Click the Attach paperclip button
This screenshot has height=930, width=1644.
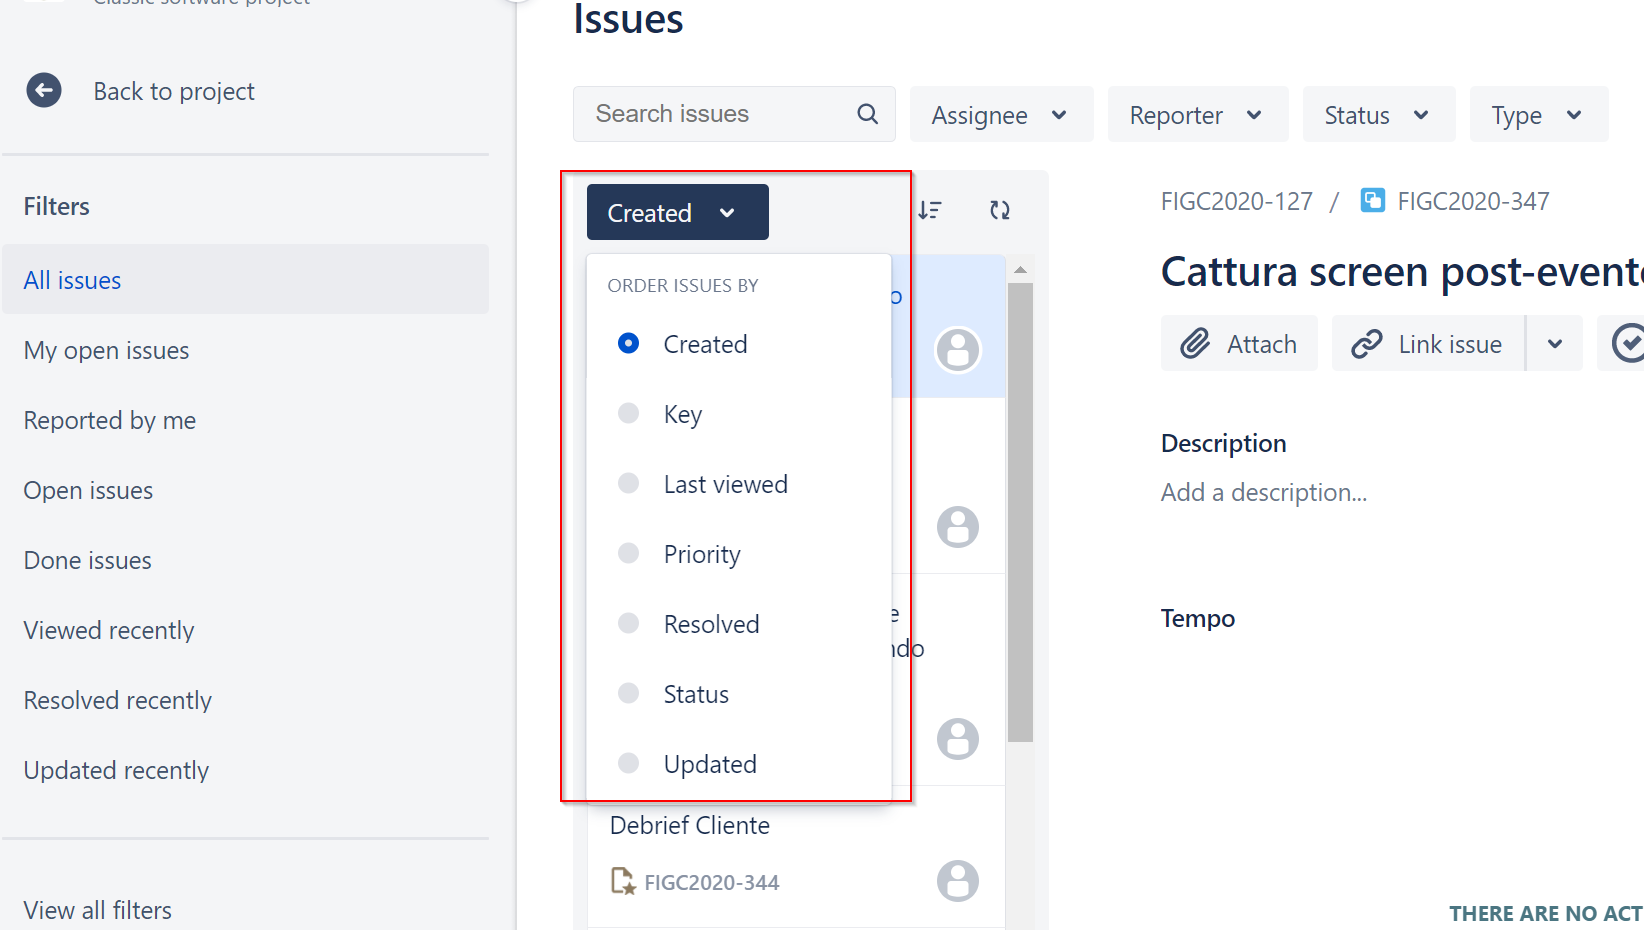pos(1239,343)
